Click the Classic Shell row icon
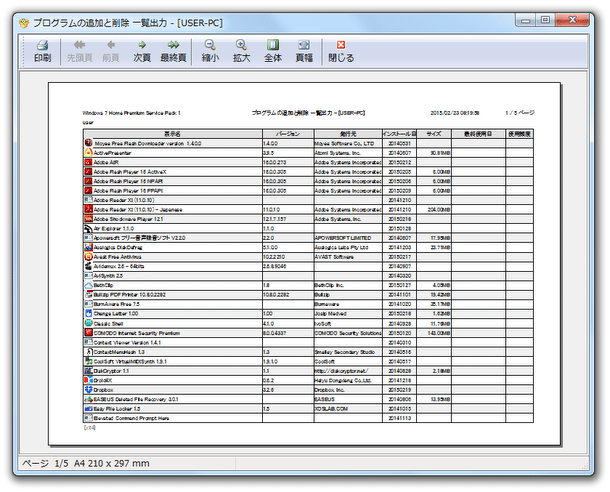The height and width of the screenshot is (492, 610). coord(88,323)
